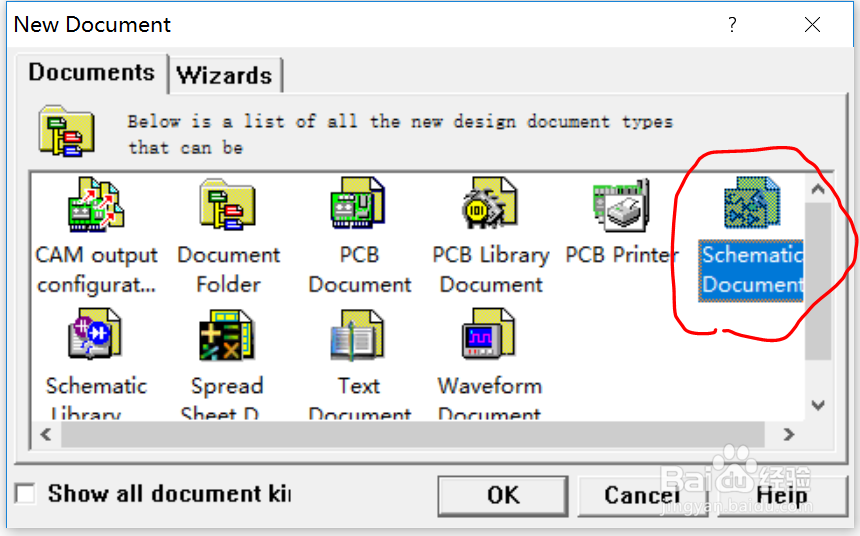Choose the PCB Document icon
The width and height of the screenshot is (860, 536).
358,202
